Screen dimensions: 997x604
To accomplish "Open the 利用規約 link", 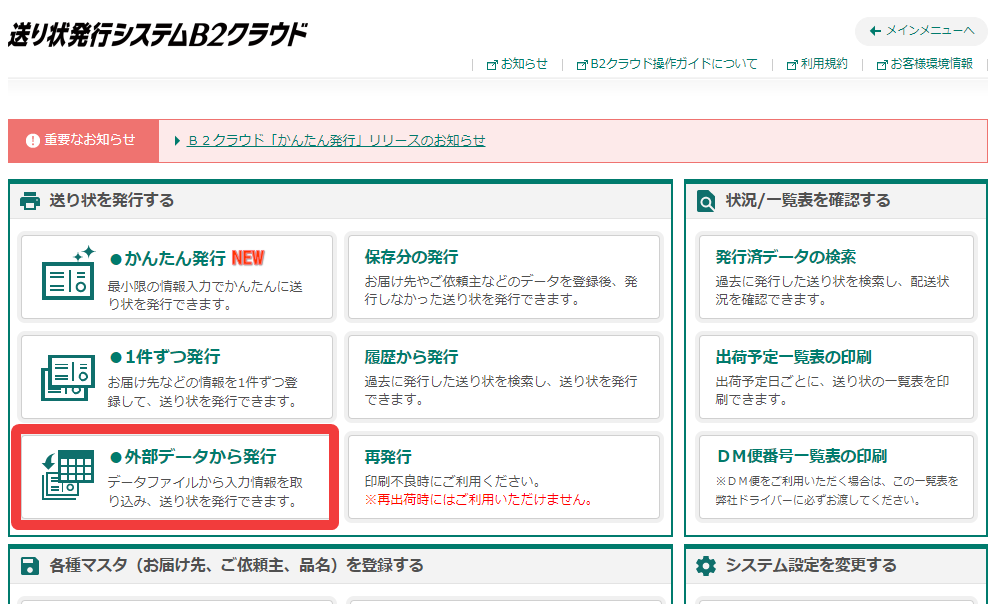I will [824, 64].
